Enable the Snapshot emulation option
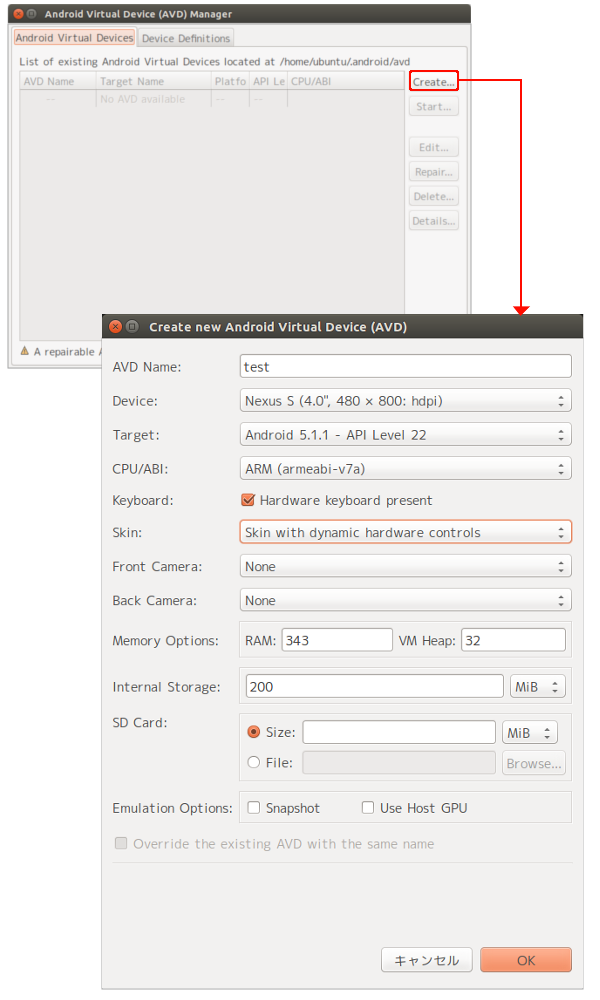 pyautogui.click(x=254, y=807)
